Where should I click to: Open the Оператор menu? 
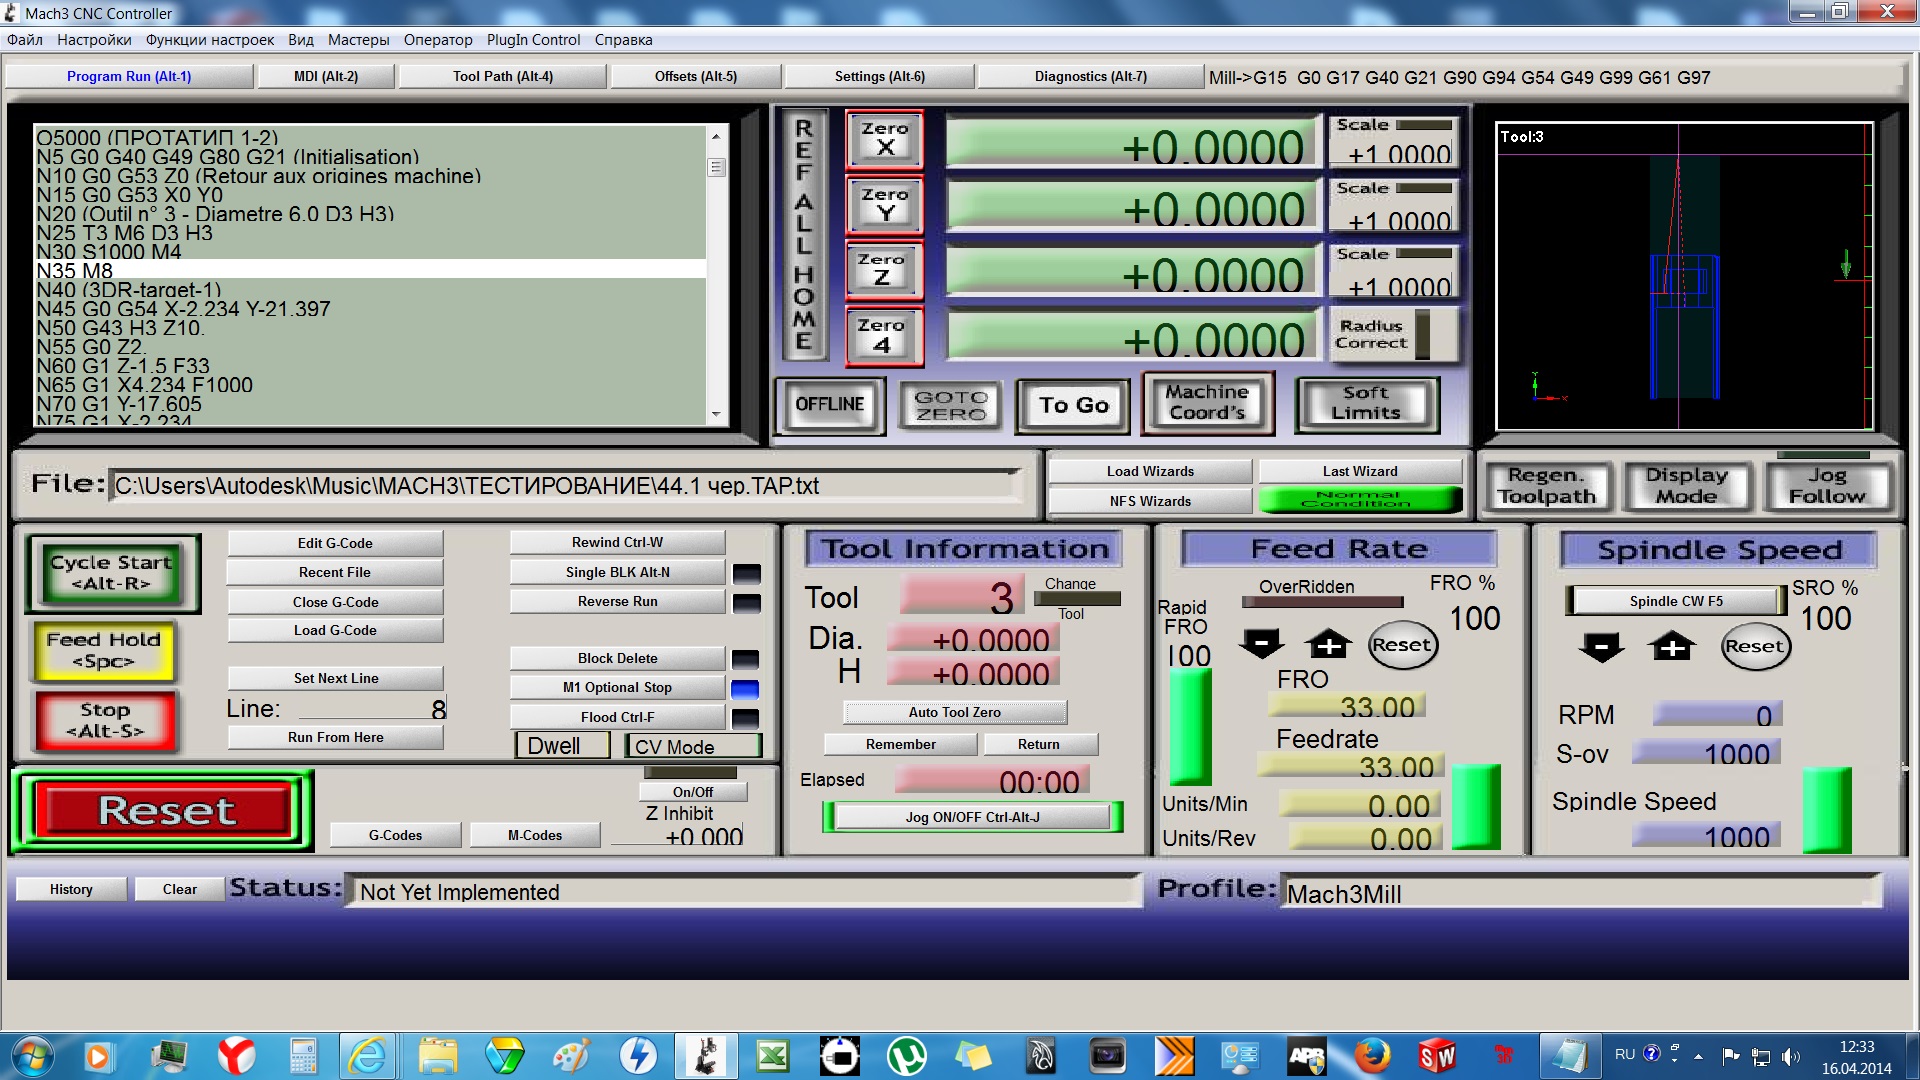pos(438,40)
